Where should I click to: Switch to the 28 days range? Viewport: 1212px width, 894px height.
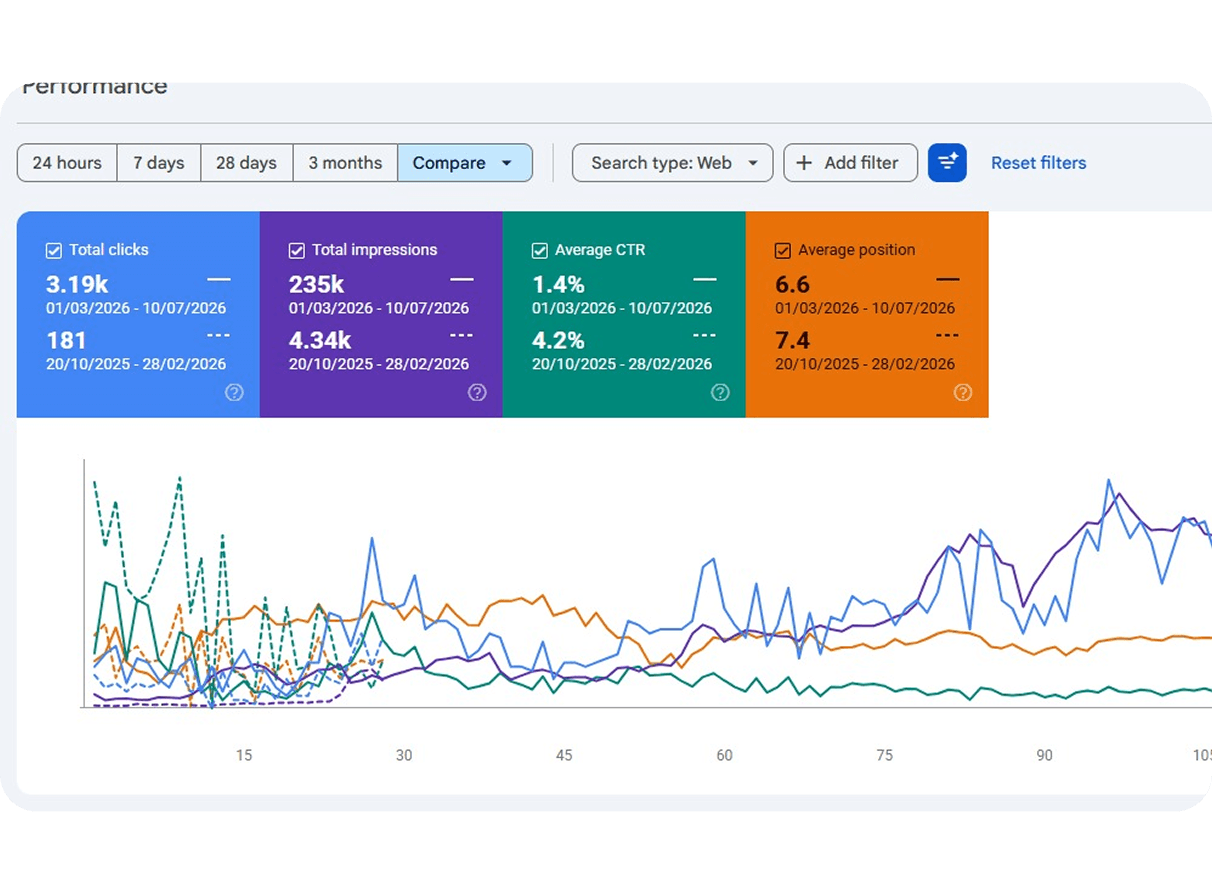[247, 163]
